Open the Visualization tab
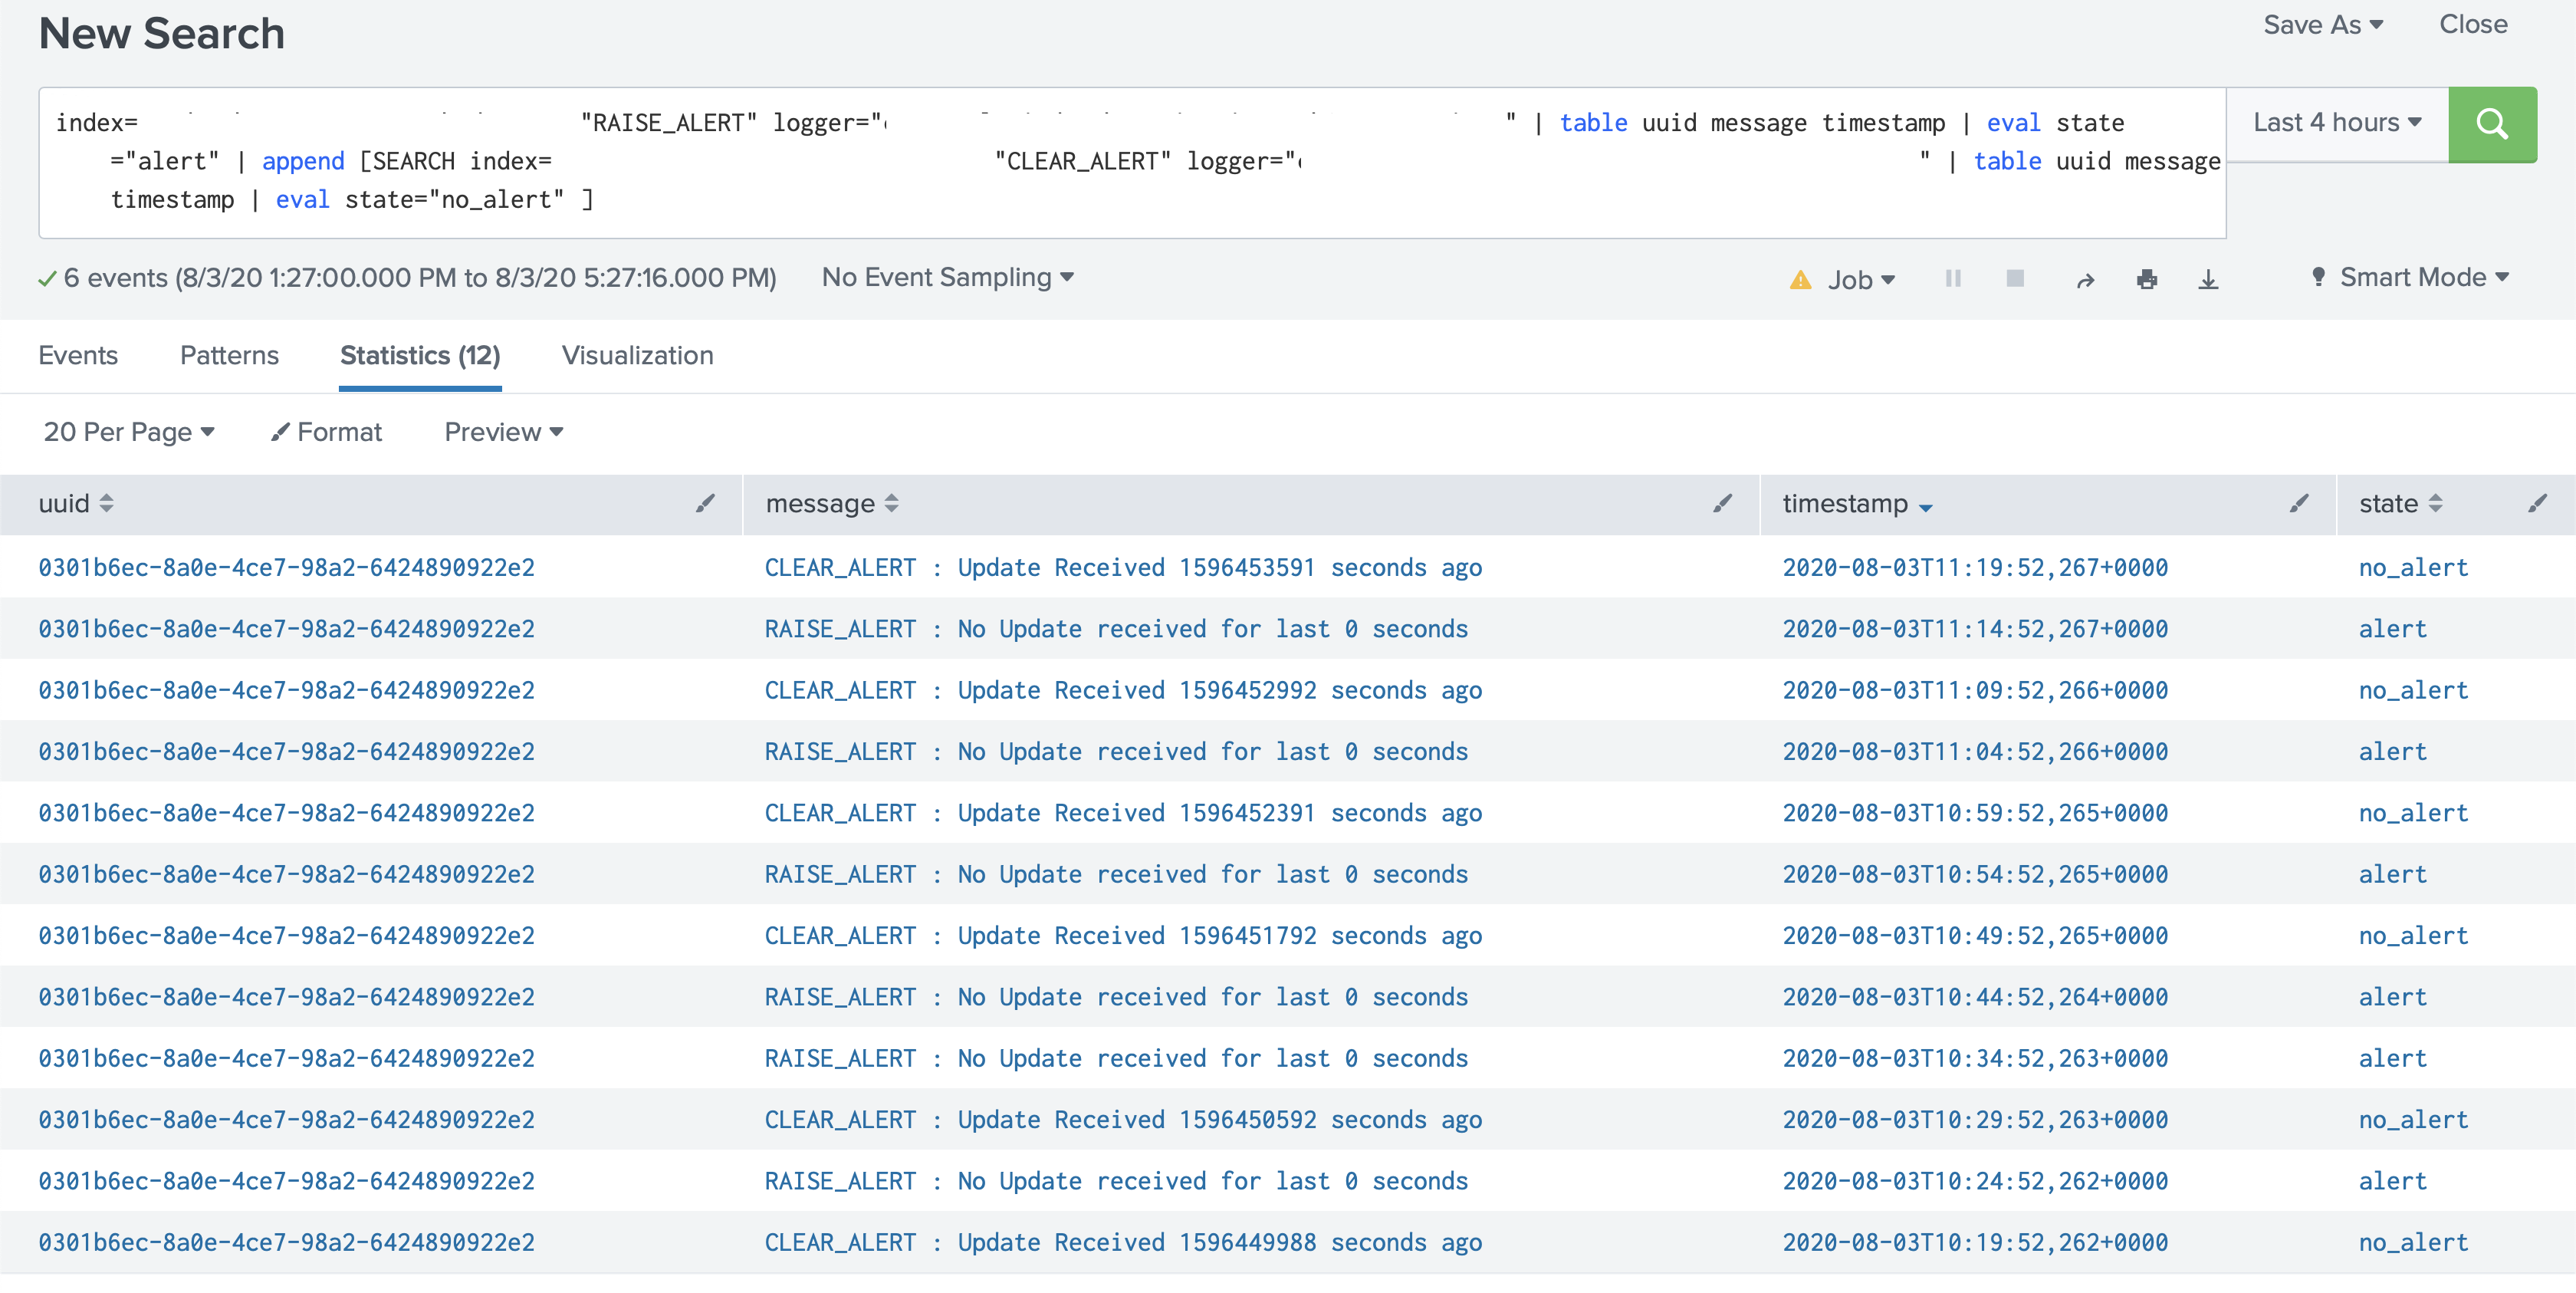Image resolution: width=2576 pixels, height=1293 pixels. (637, 355)
